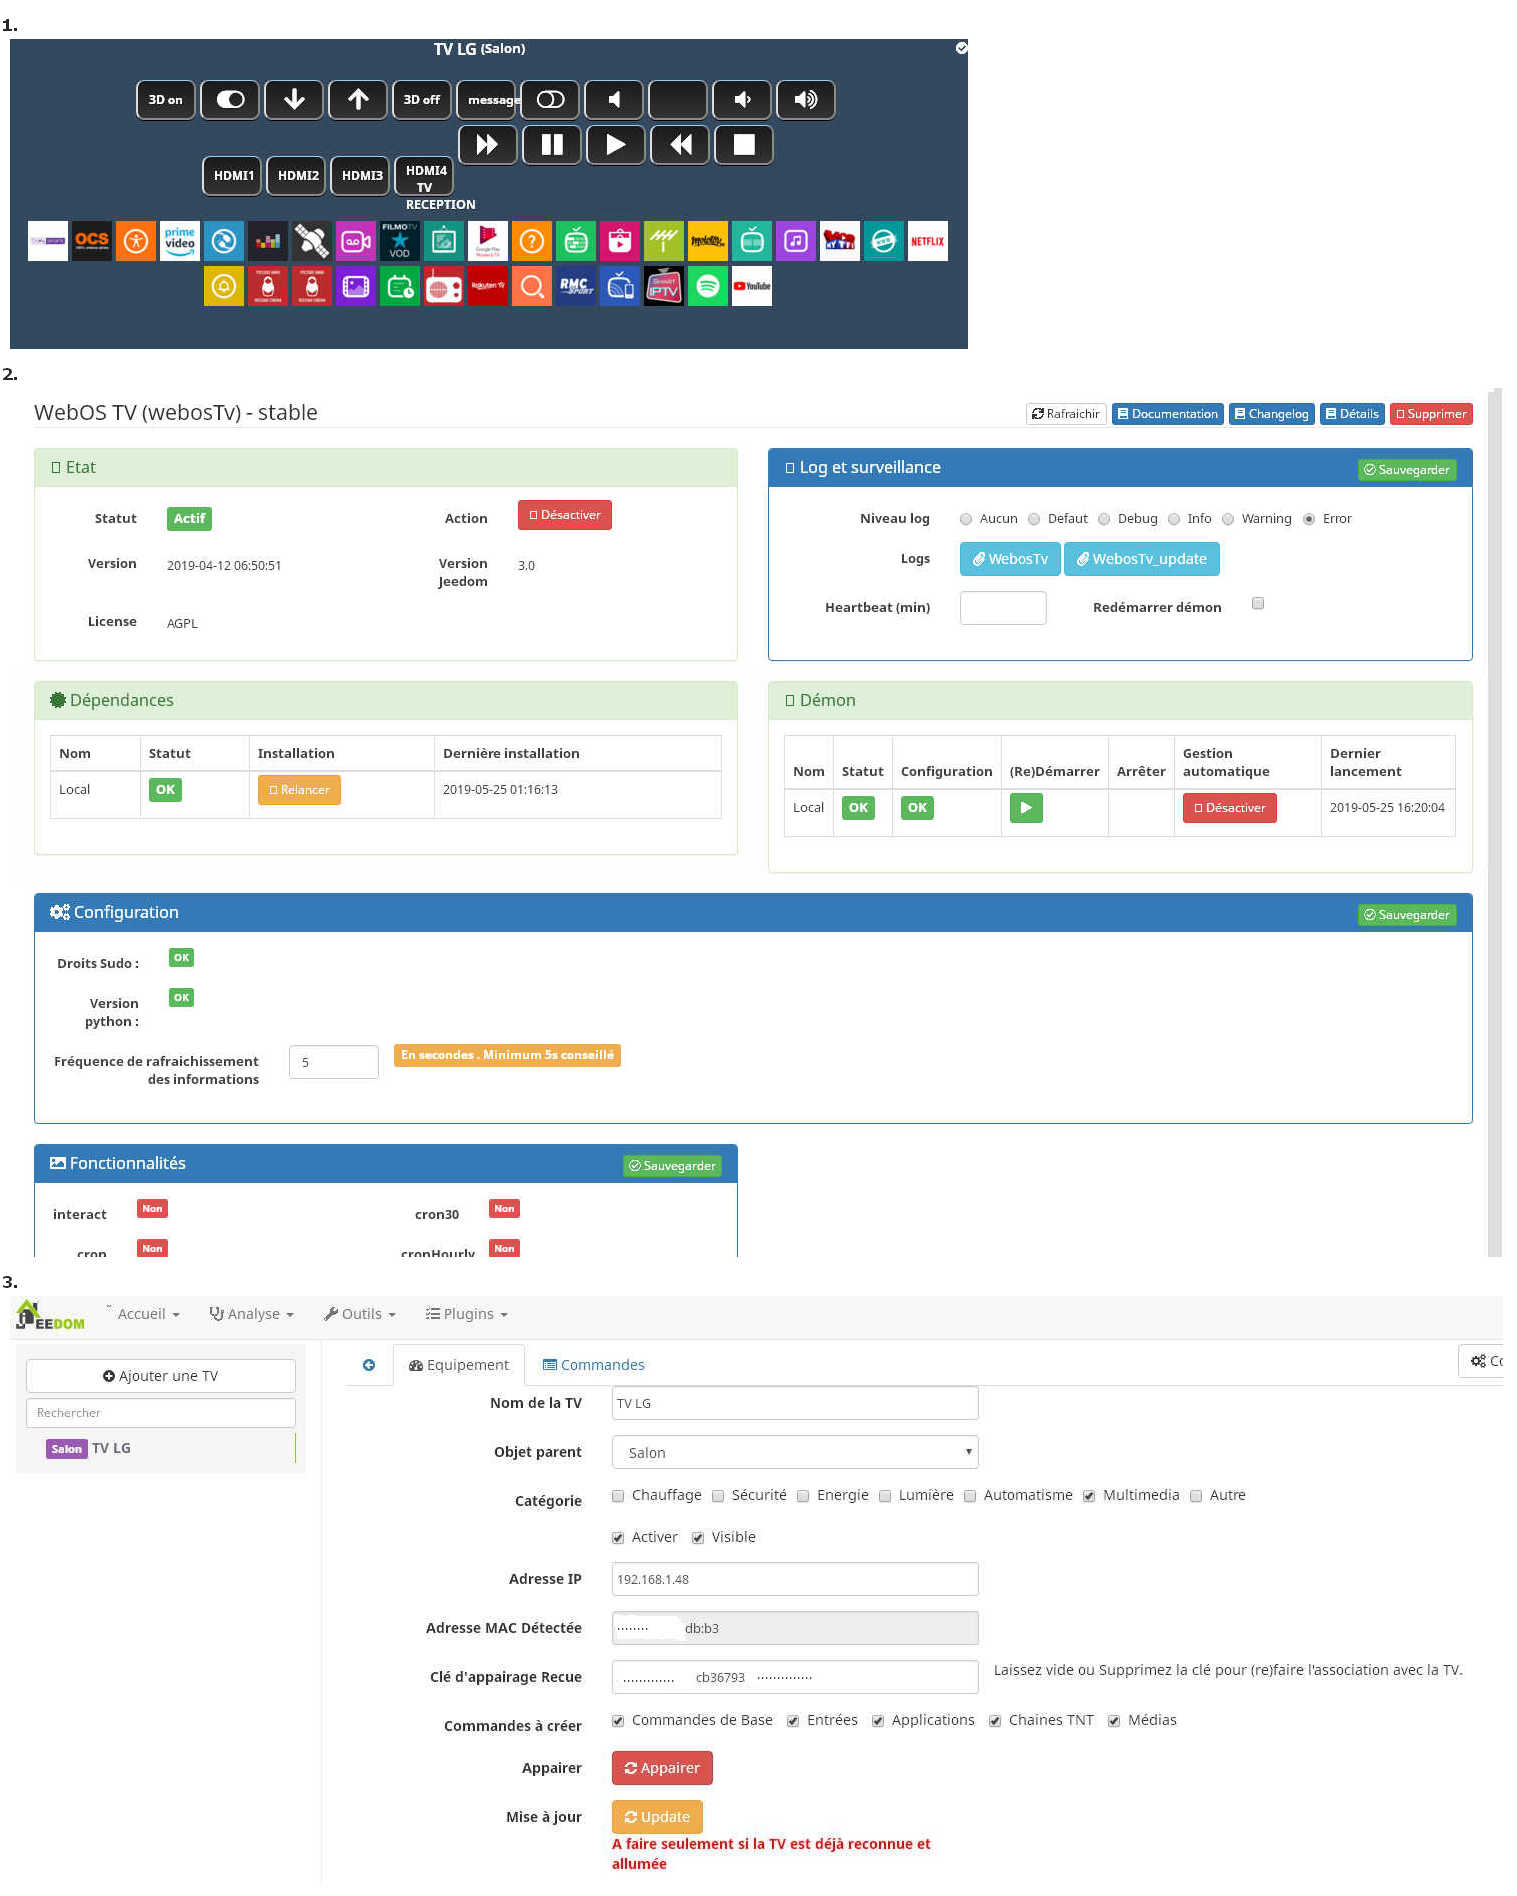Viewport: 1517px width, 1896px height.
Task: Open the Rakuten TV app tile
Action: [x=488, y=286]
